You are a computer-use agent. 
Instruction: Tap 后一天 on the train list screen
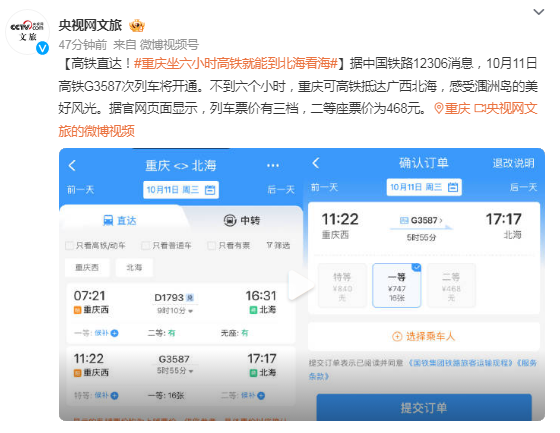tap(281, 189)
